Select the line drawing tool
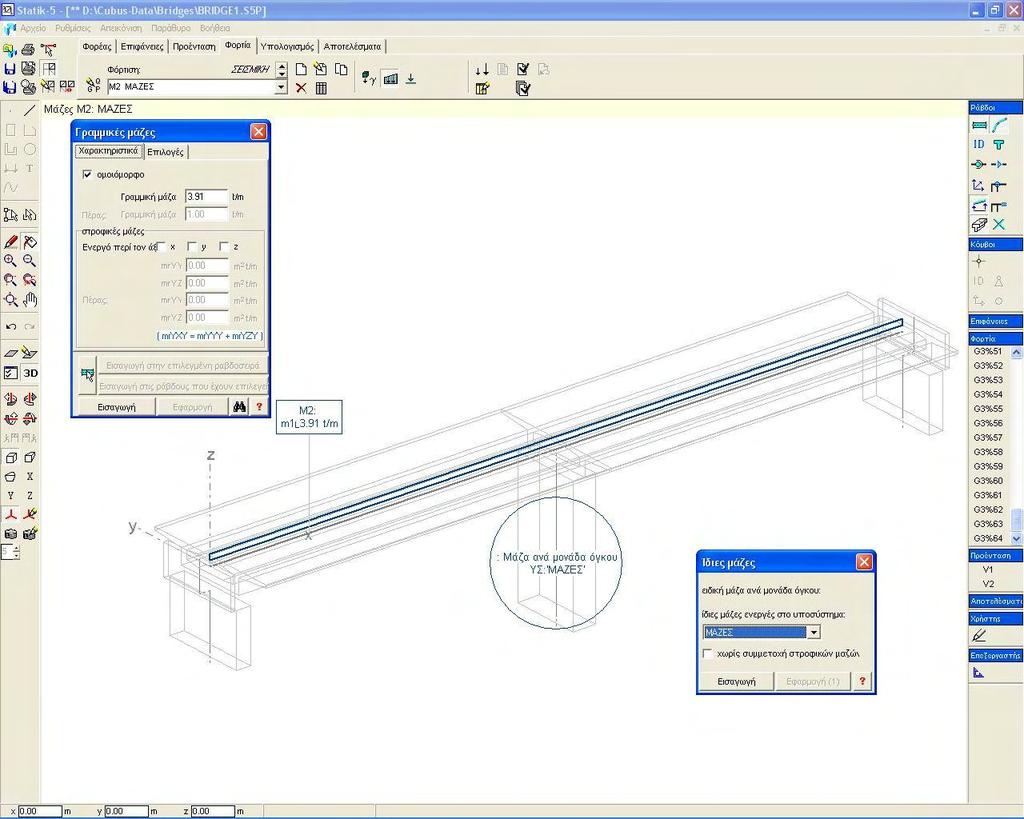Viewport: 1024px width, 819px height. (x=29, y=111)
